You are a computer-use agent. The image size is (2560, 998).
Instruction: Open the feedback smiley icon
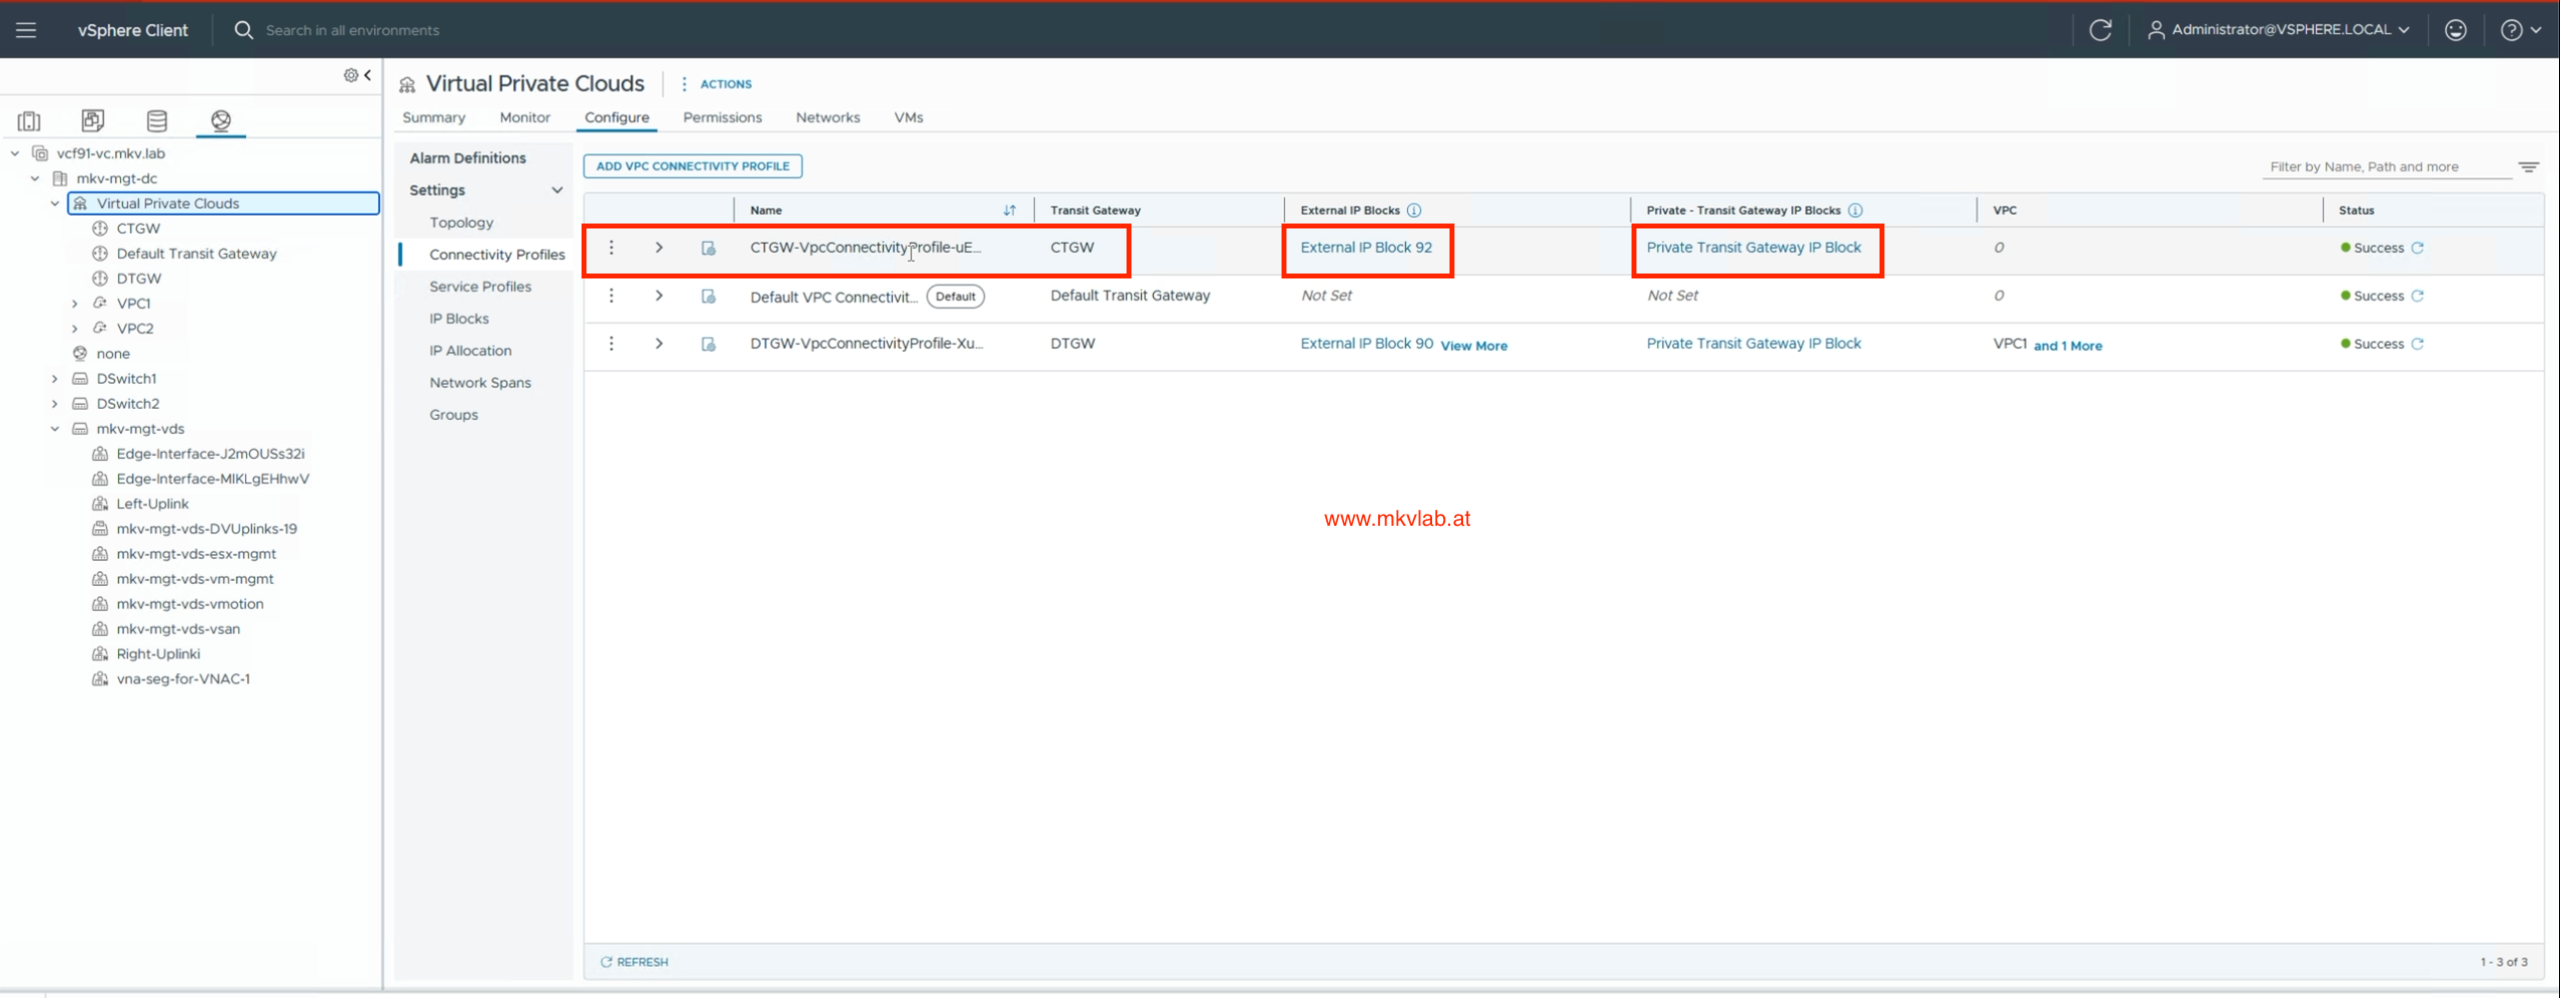pyautogui.click(x=2455, y=30)
